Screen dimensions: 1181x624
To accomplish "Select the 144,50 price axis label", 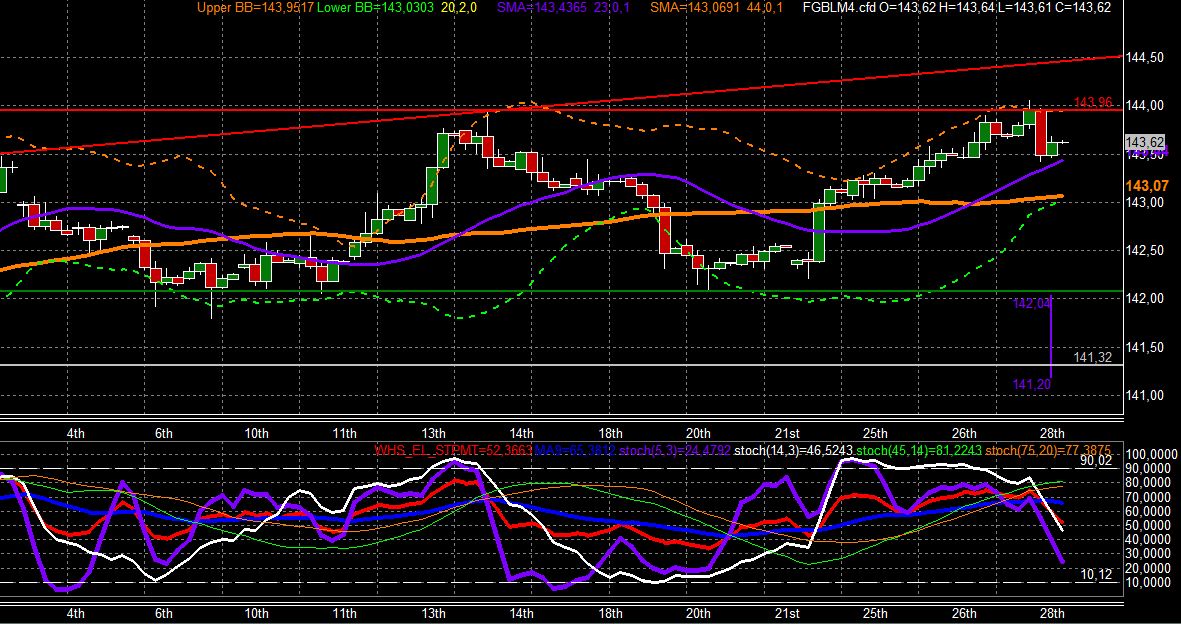I will [x=1146, y=57].
